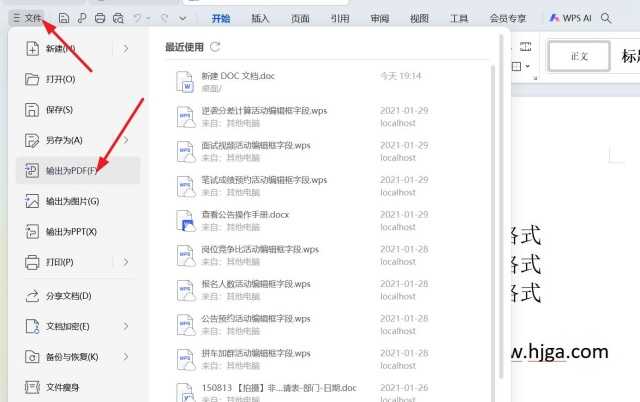
Task: Choose 保存(S) in the file menu
Action: click(x=78, y=110)
